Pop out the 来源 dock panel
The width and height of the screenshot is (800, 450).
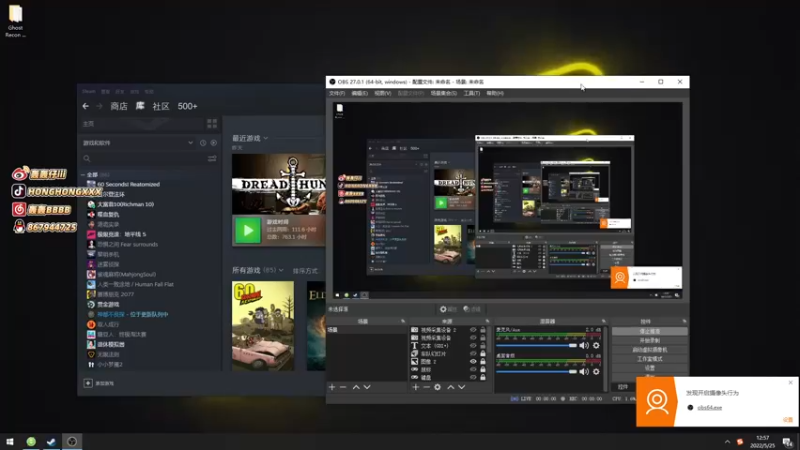click(487, 321)
